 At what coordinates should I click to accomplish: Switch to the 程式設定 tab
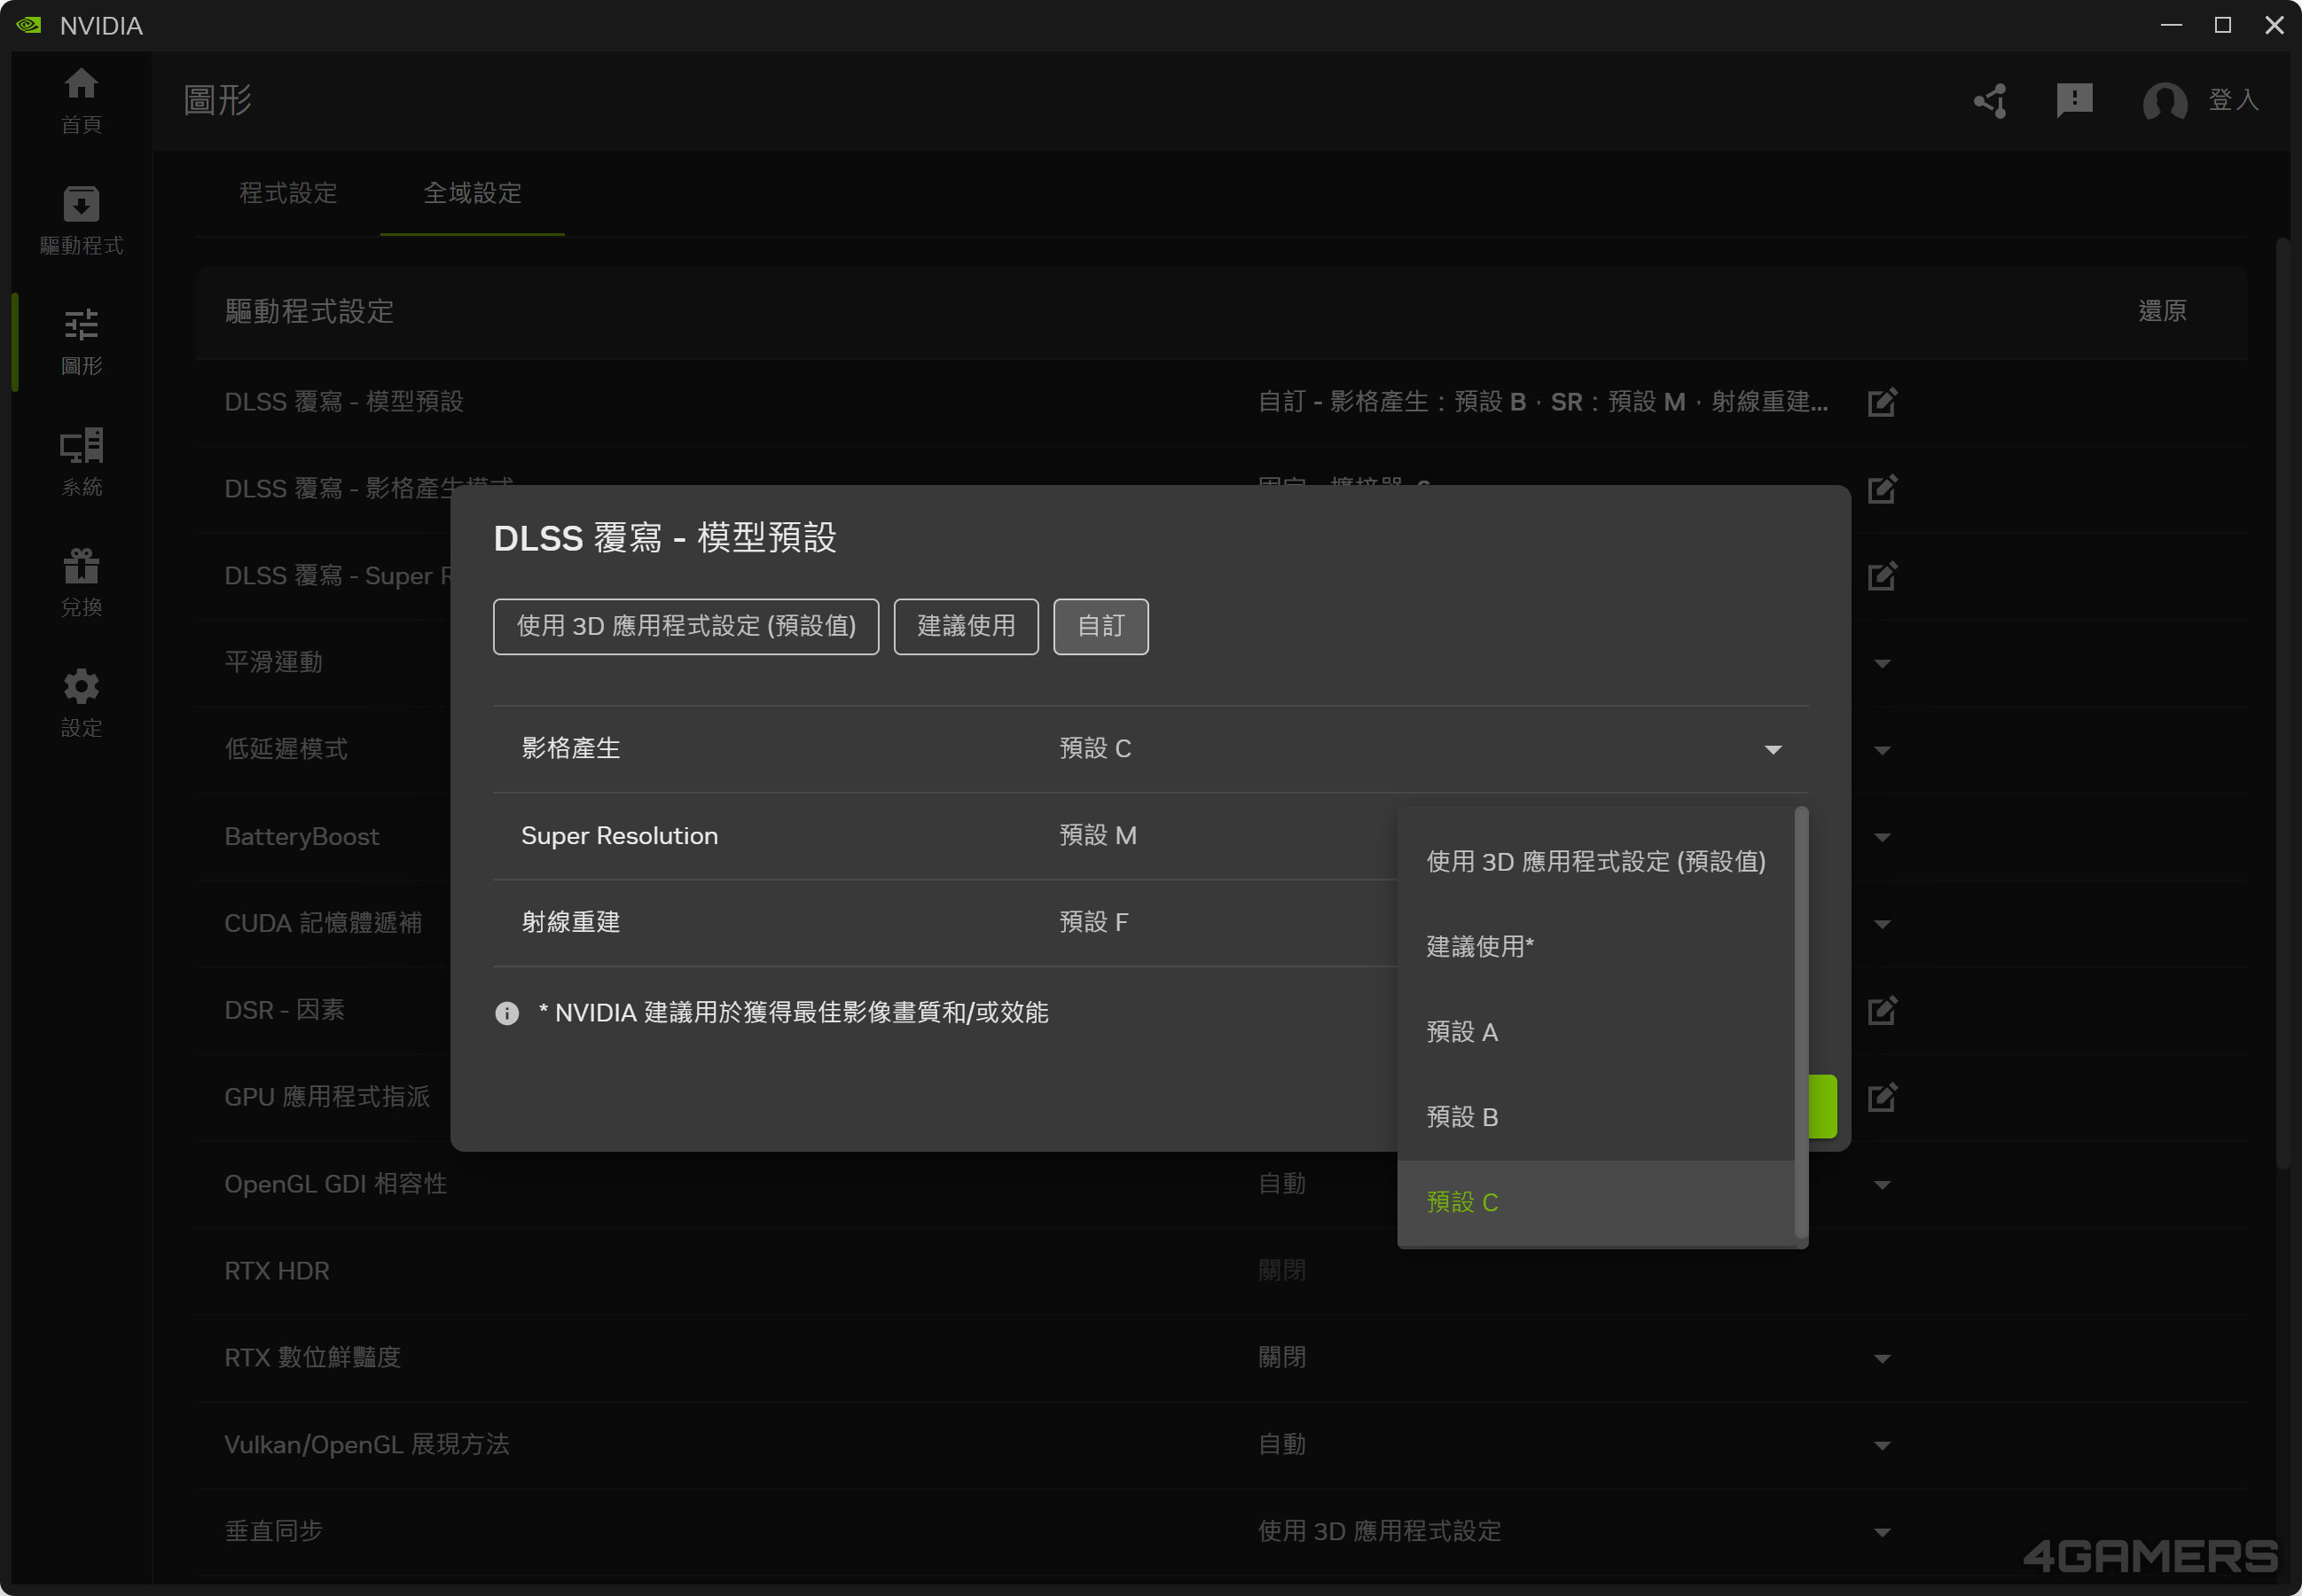[288, 193]
